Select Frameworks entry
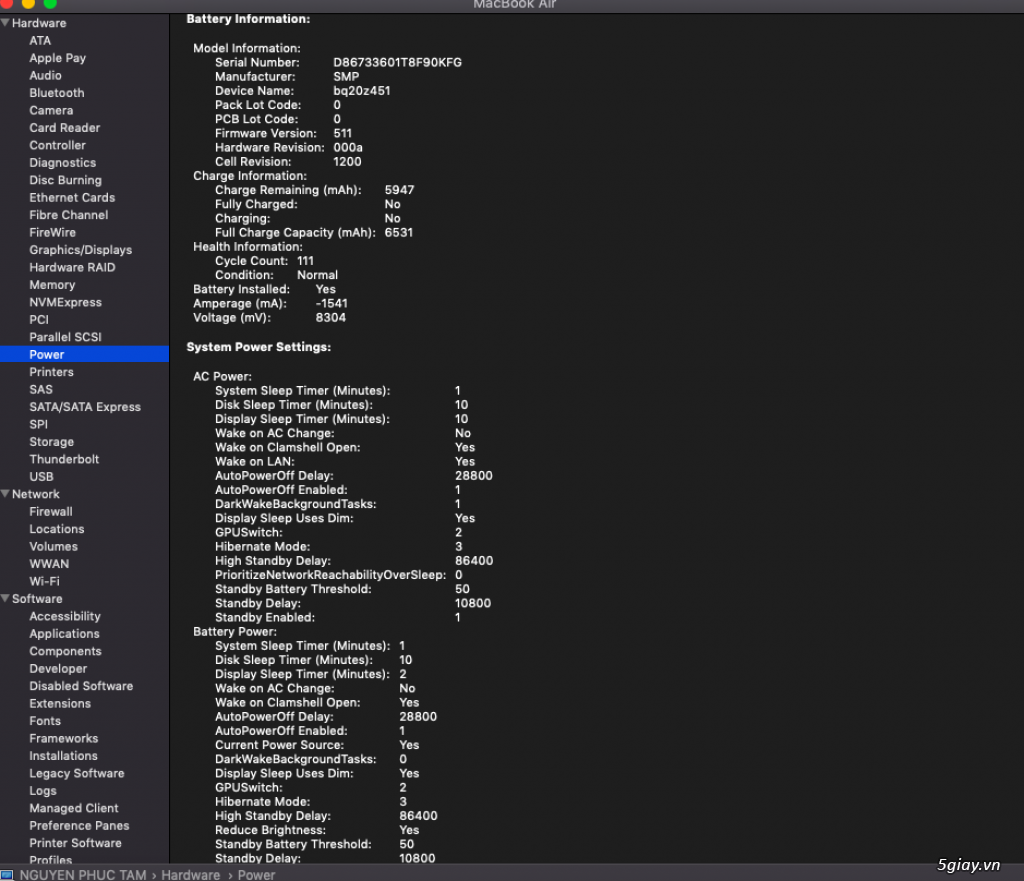This screenshot has height=881, width=1024. pos(63,738)
